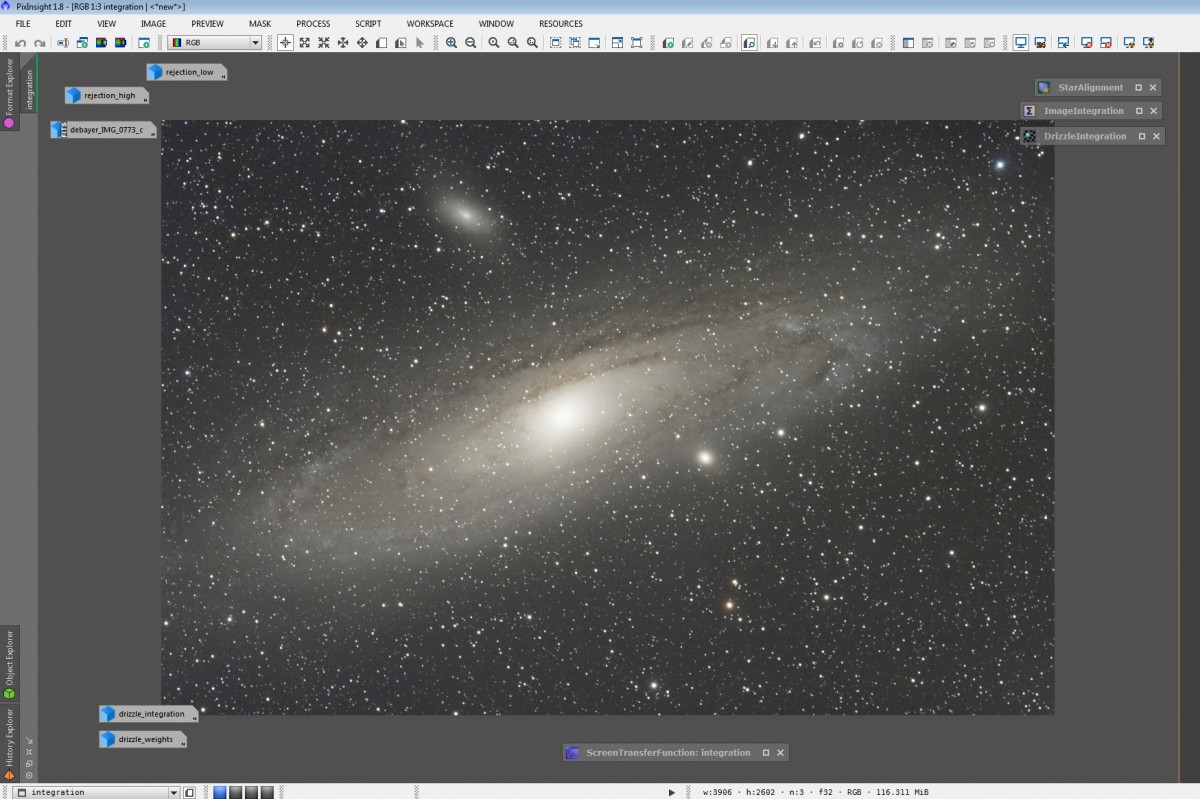This screenshot has width=1200, height=799.
Task: Restore the rejection_high minimized window
Action: (x=108, y=96)
